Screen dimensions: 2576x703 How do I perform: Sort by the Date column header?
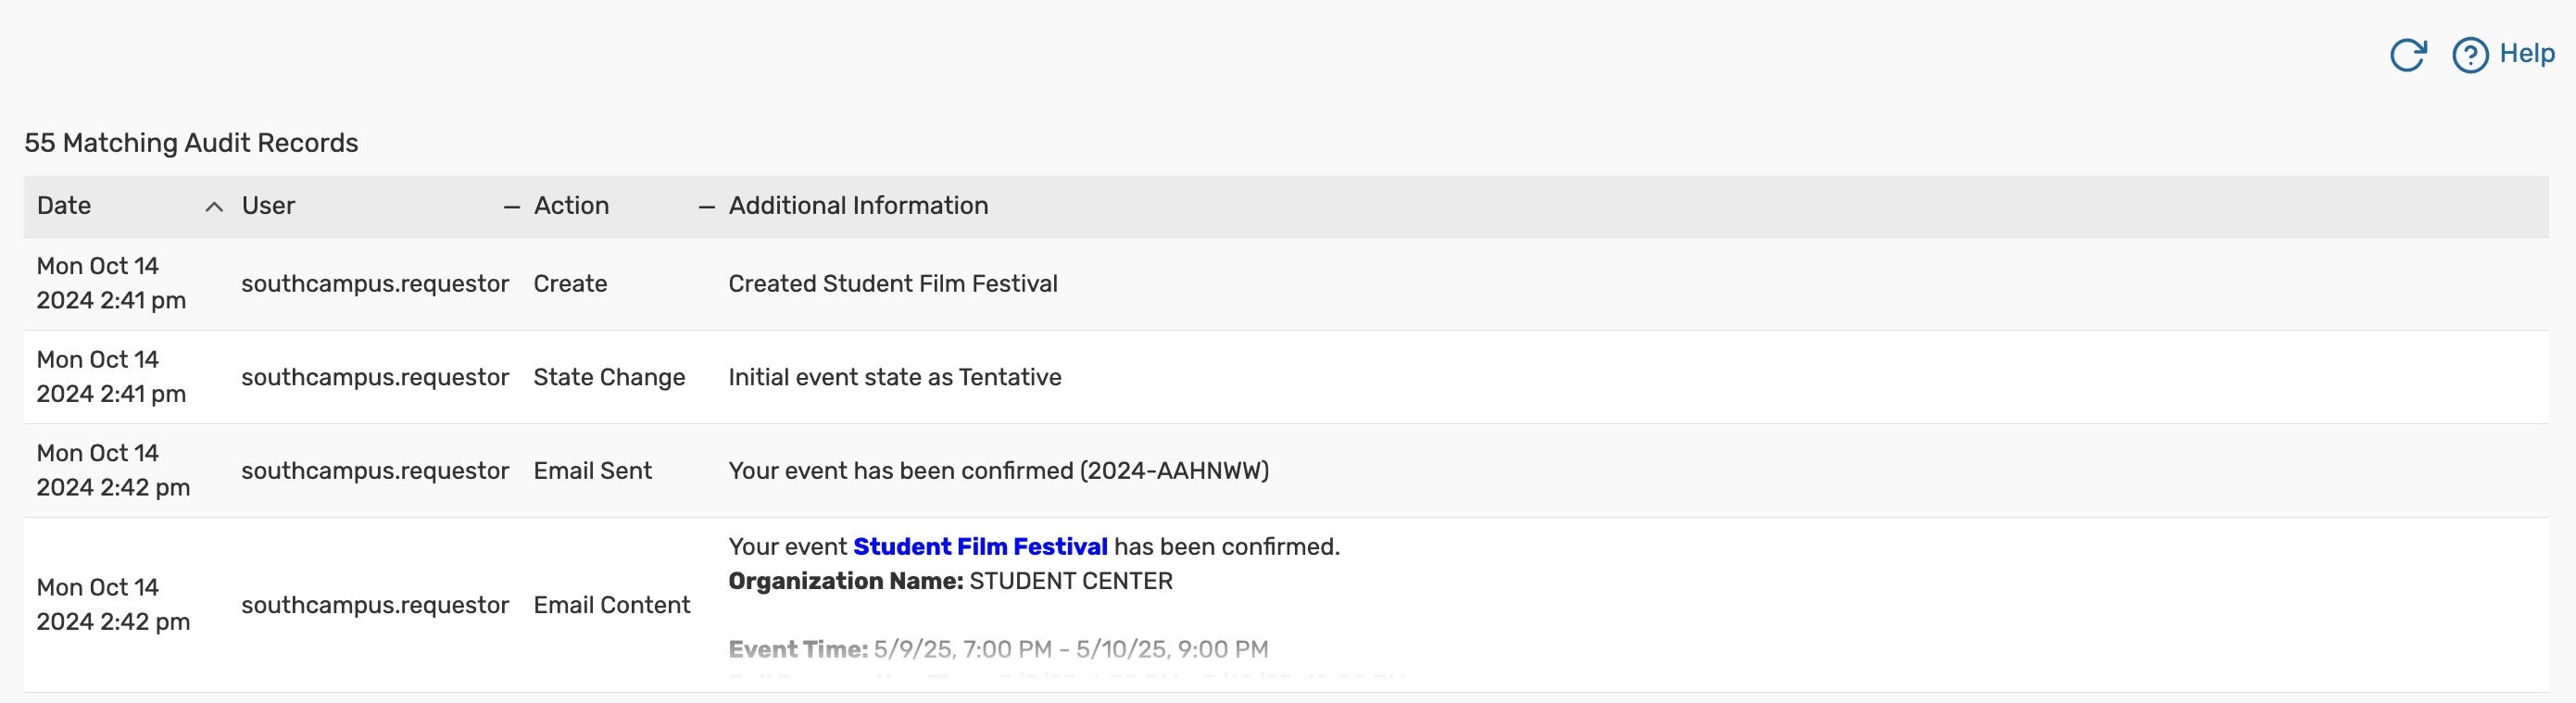64,206
